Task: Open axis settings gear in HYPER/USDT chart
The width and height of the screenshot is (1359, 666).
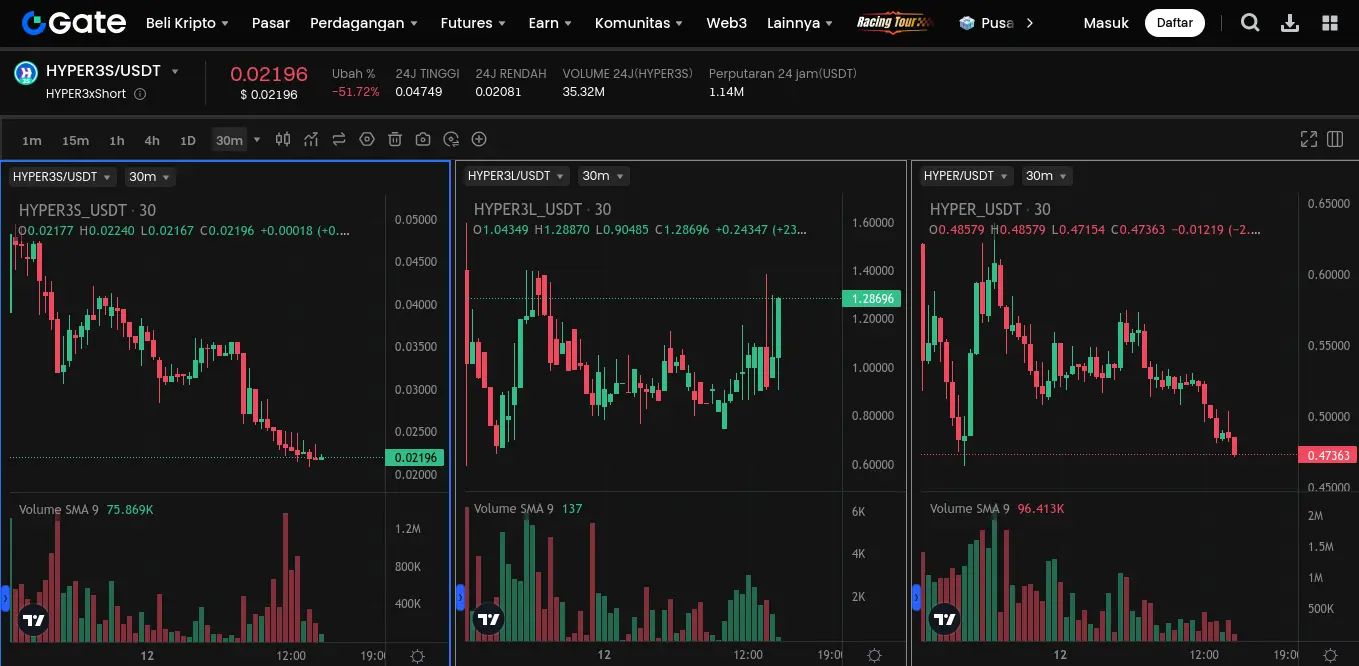Action: click(x=1330, y=656)
